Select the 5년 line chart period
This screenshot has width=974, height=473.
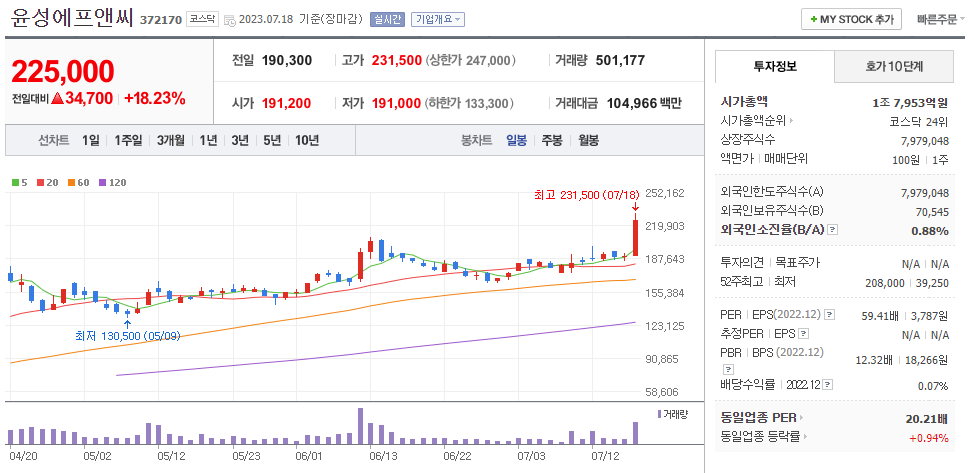click(272, 140)
